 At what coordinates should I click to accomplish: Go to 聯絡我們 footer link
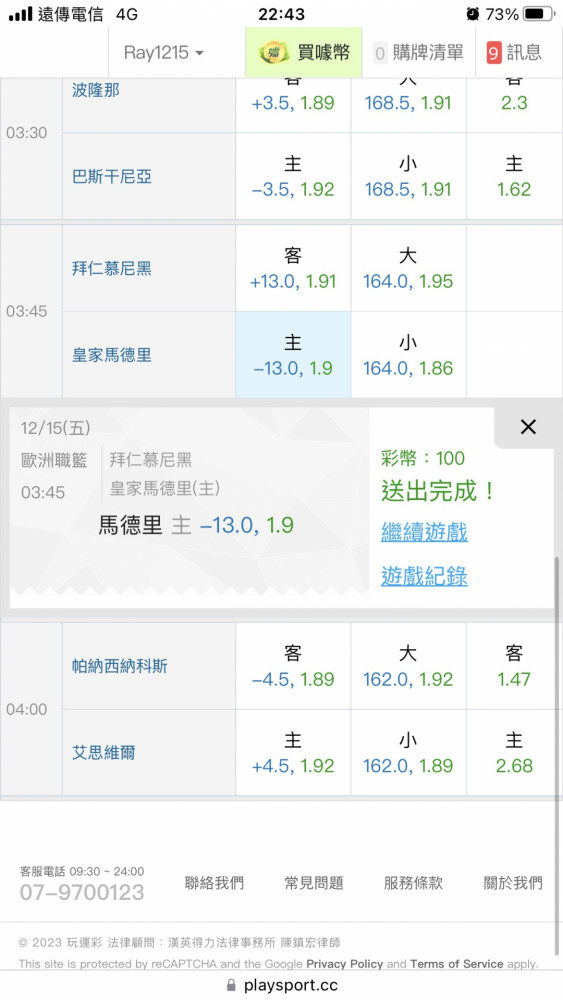pyautogui.click(x=214, y=883)
